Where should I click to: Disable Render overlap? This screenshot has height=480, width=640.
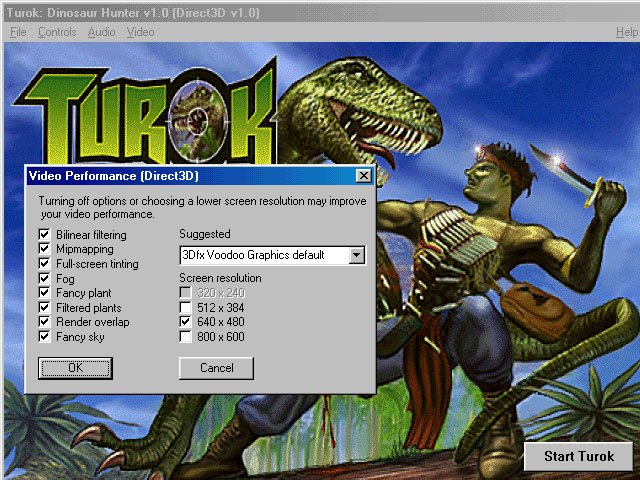point(44,322)
